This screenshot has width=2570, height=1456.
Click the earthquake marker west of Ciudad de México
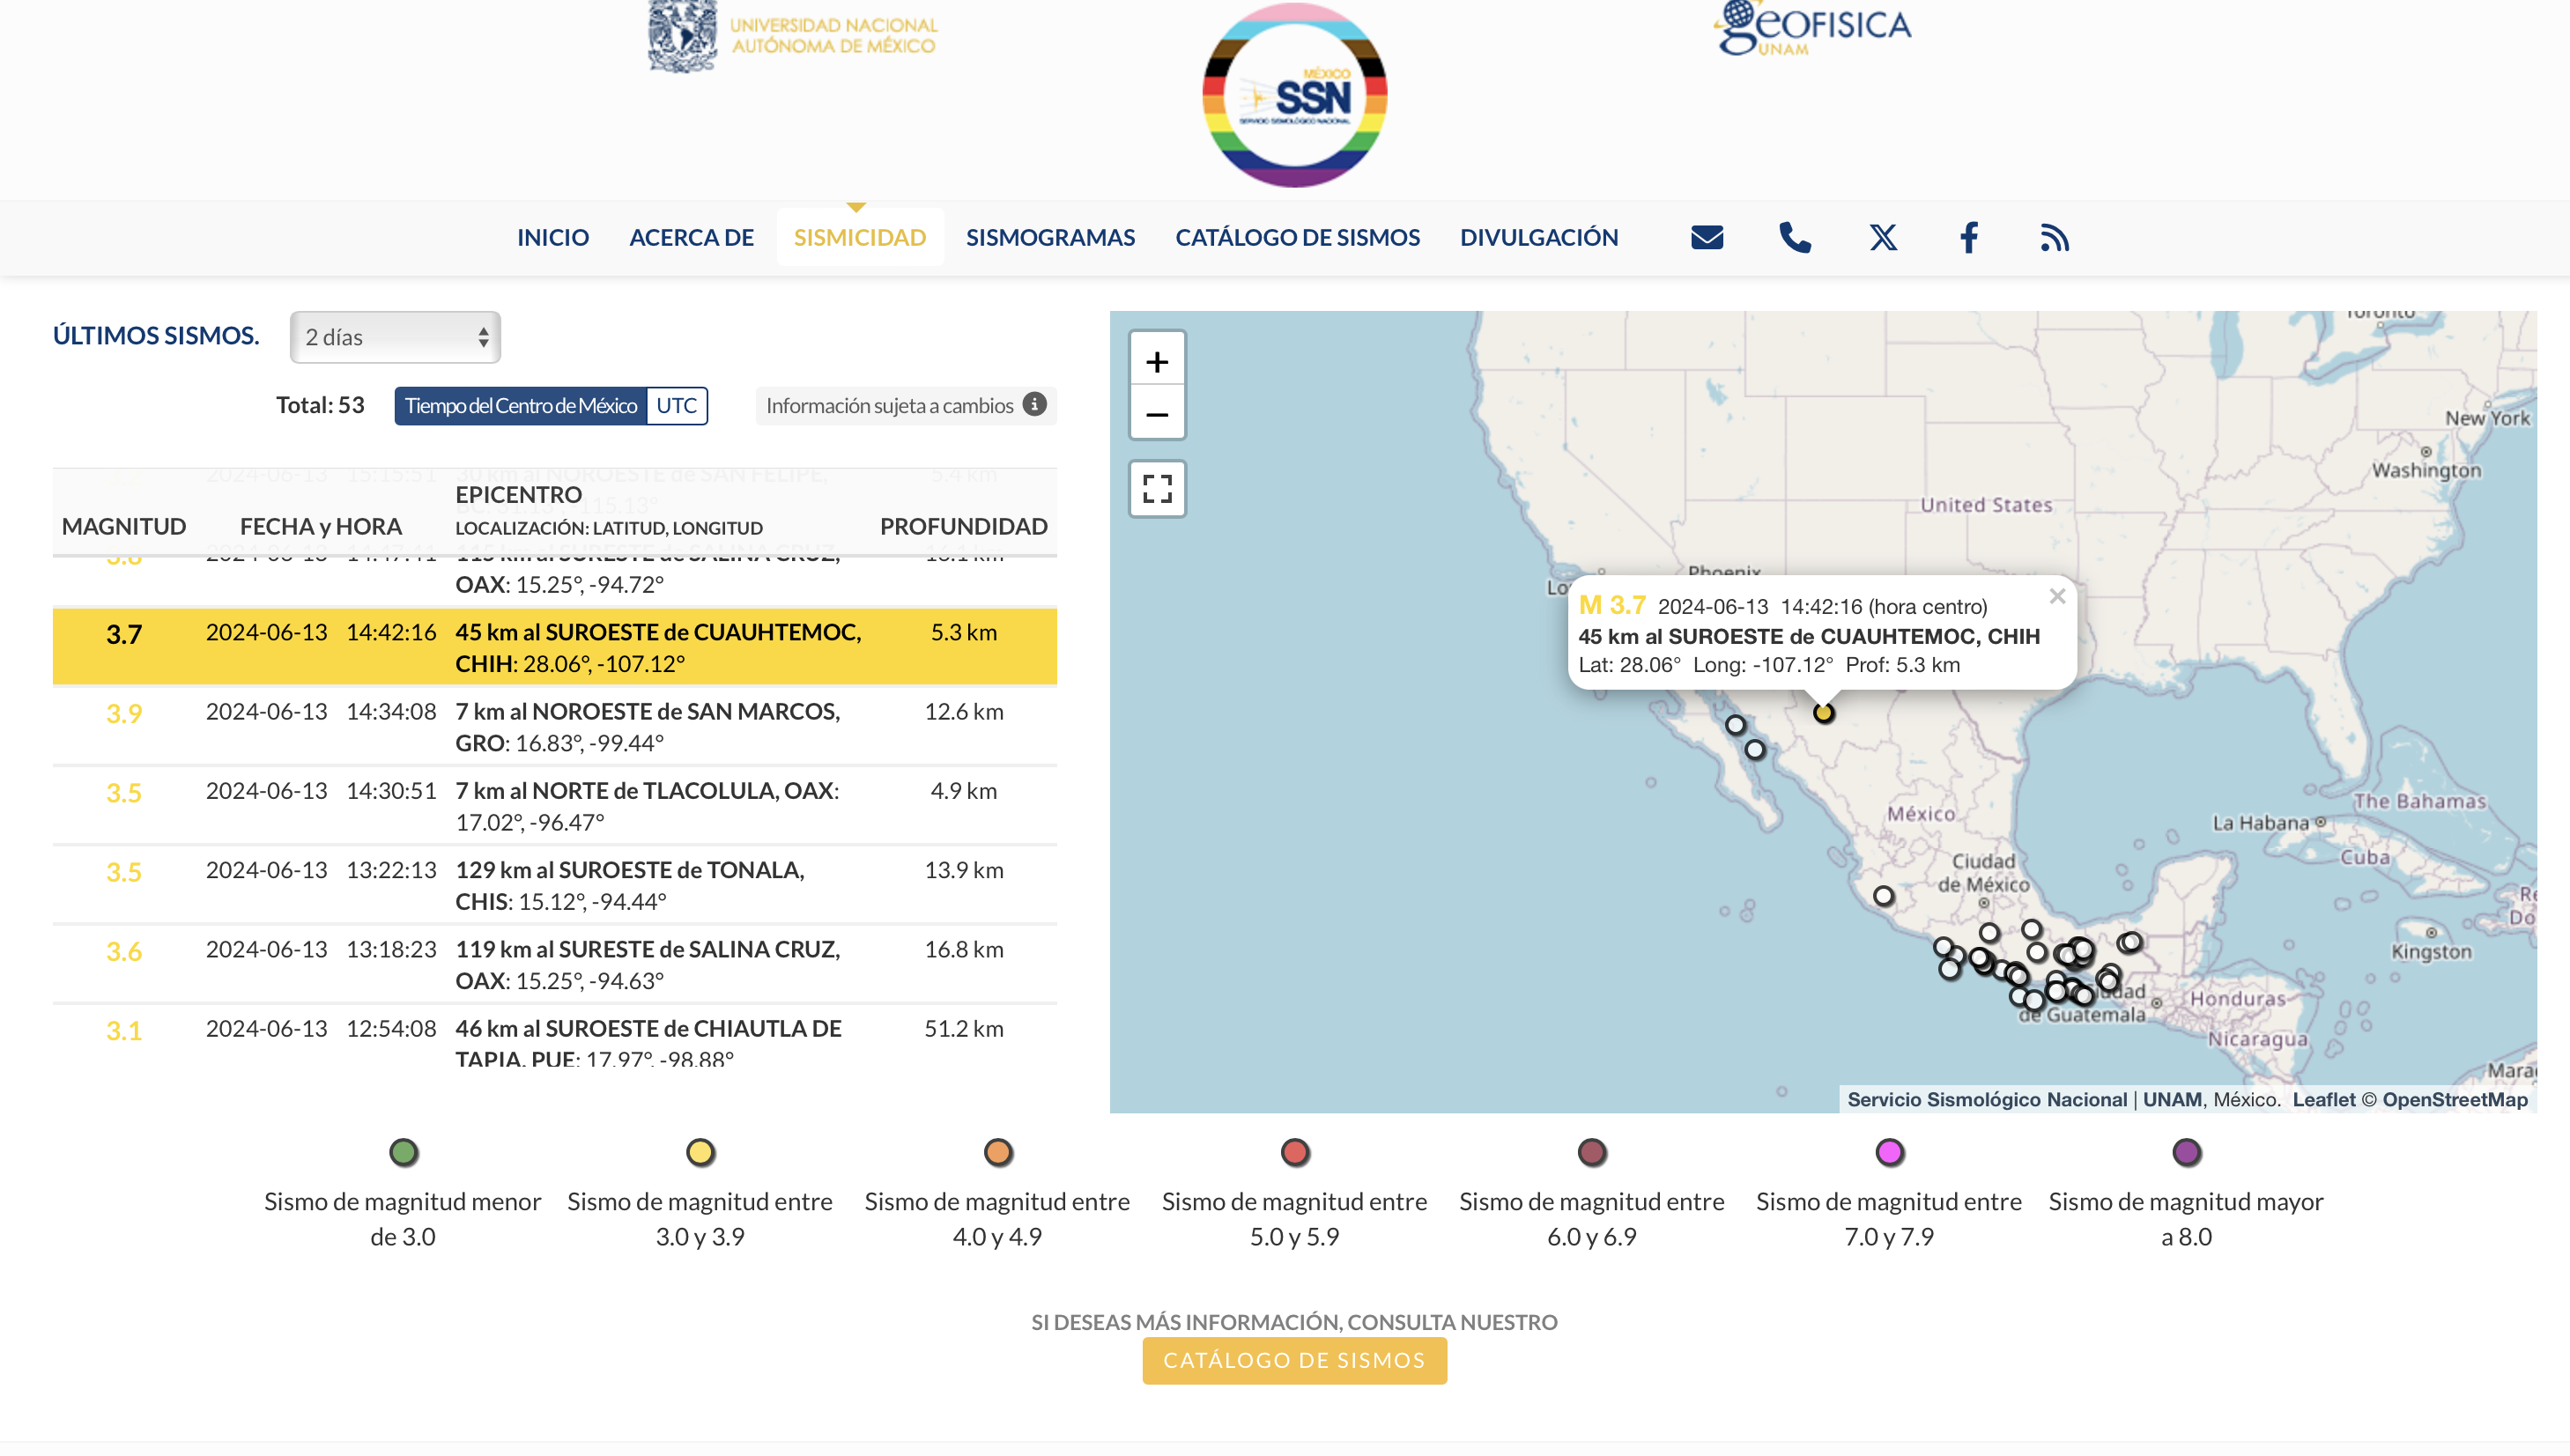(x=1883, y=896)
